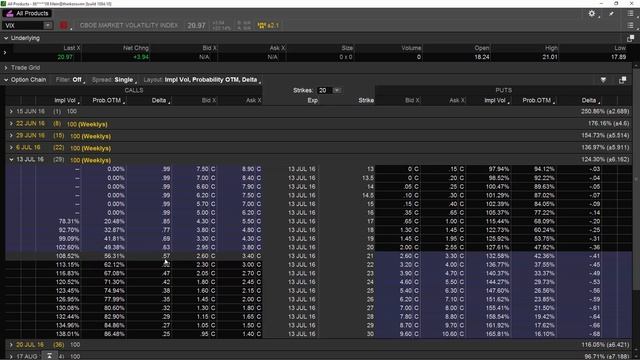640x360 pixels.
Task: Open the Layout dropdown for option chain
Action: [x=202, y=80]
